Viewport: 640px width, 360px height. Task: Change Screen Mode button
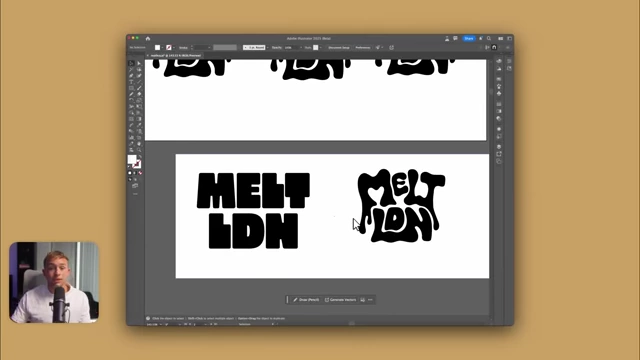135,186
